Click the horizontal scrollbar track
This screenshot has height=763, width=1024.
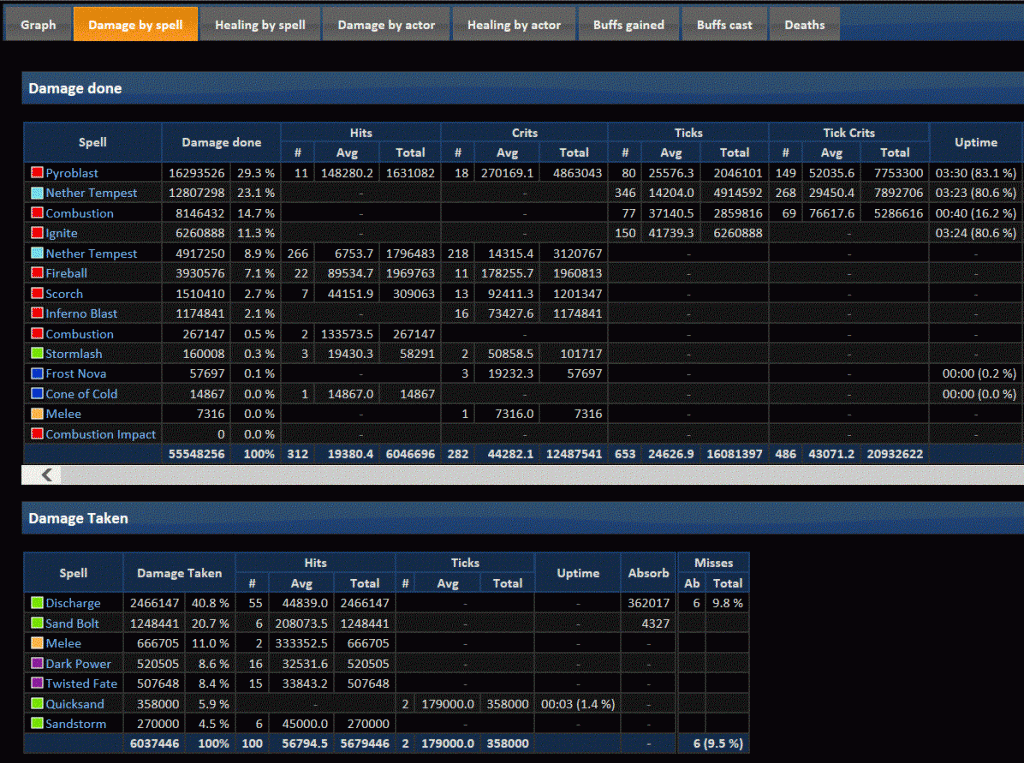point(542,475)
